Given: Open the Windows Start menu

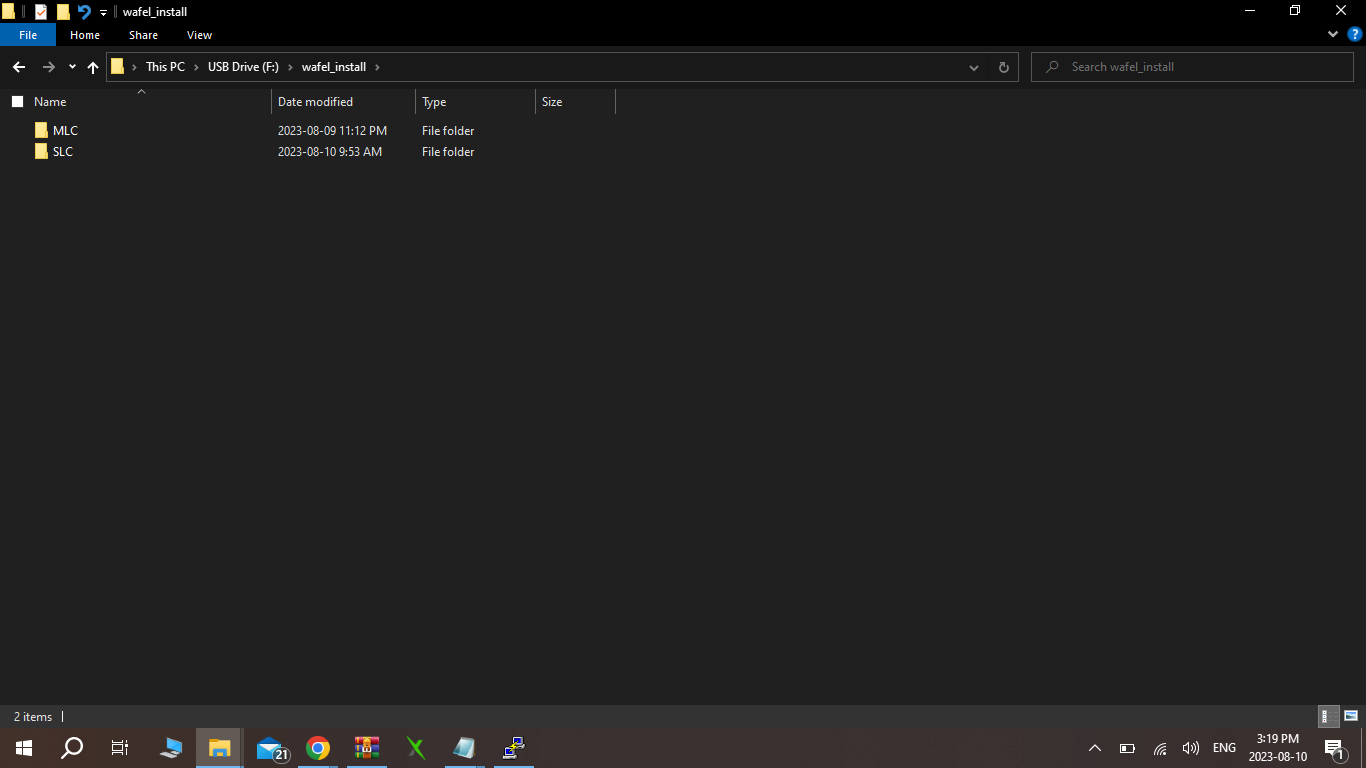Looking at the screenshot, I should point(24,748).
